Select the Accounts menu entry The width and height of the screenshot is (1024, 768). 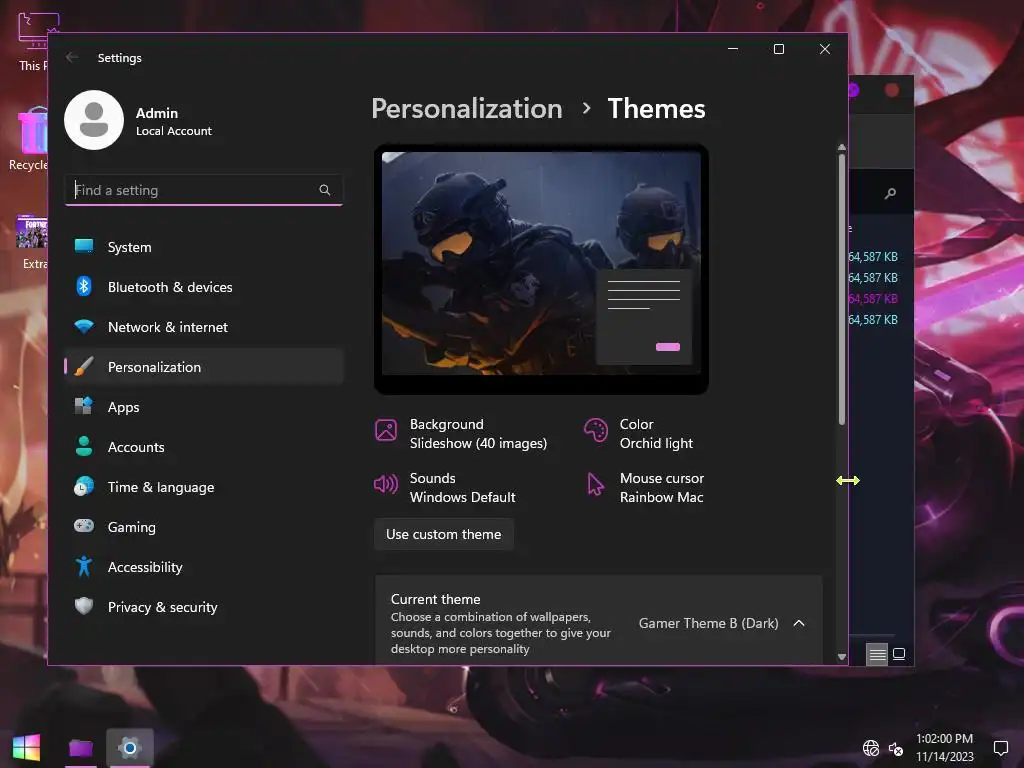(136, 447)
